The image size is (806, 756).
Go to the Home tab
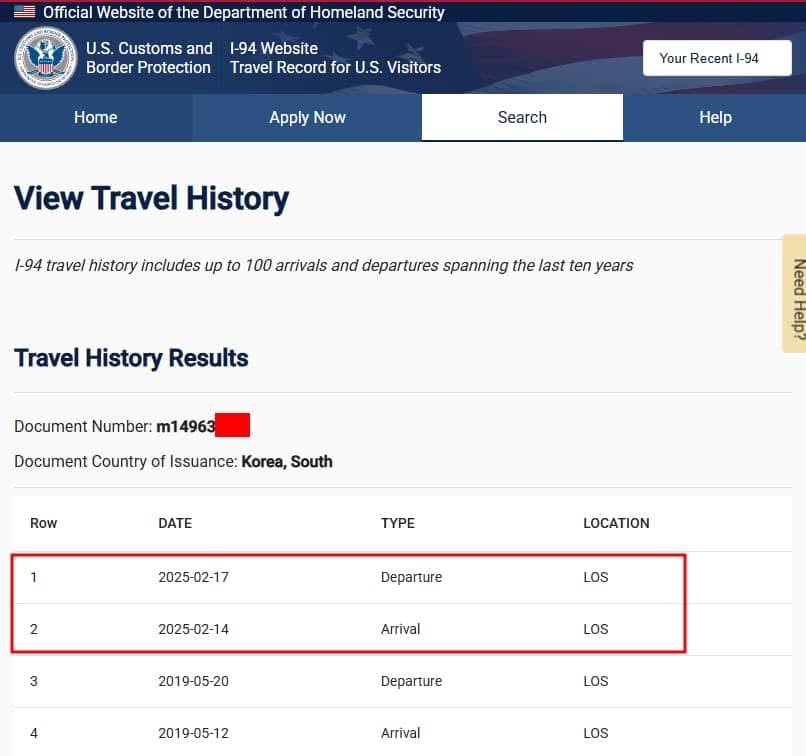point(96,117)
